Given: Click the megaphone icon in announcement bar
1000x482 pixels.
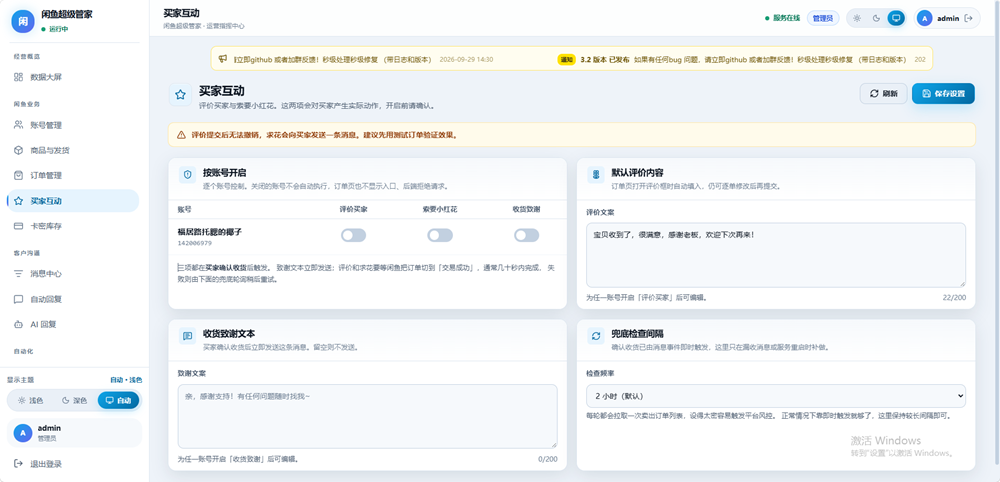Looking at the screenshot, I should (x=223, y=59).
